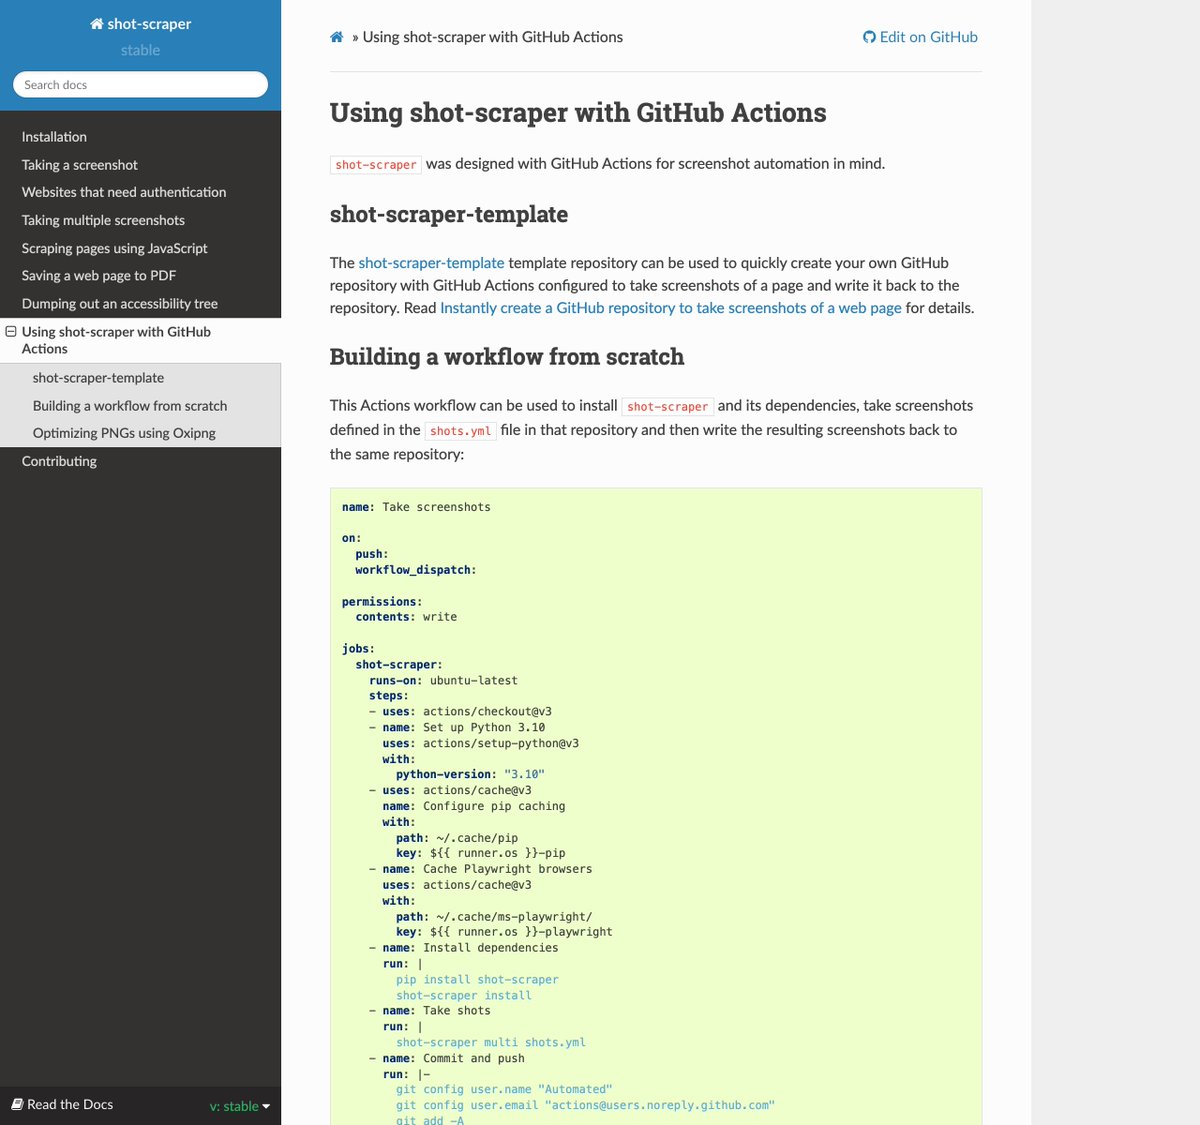Click the shot-scraper-template section heading
Image resolution: width=1200 pixels, height=1125 pixels.
coord(449,215)
